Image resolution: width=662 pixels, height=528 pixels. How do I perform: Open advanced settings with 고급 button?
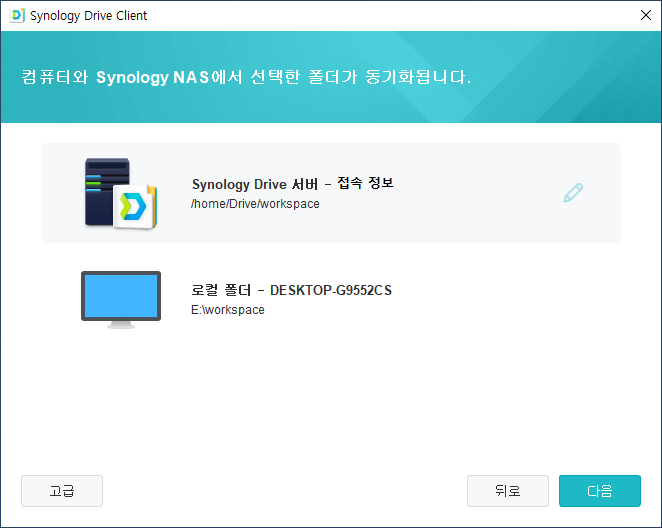[x=62, y=491]
